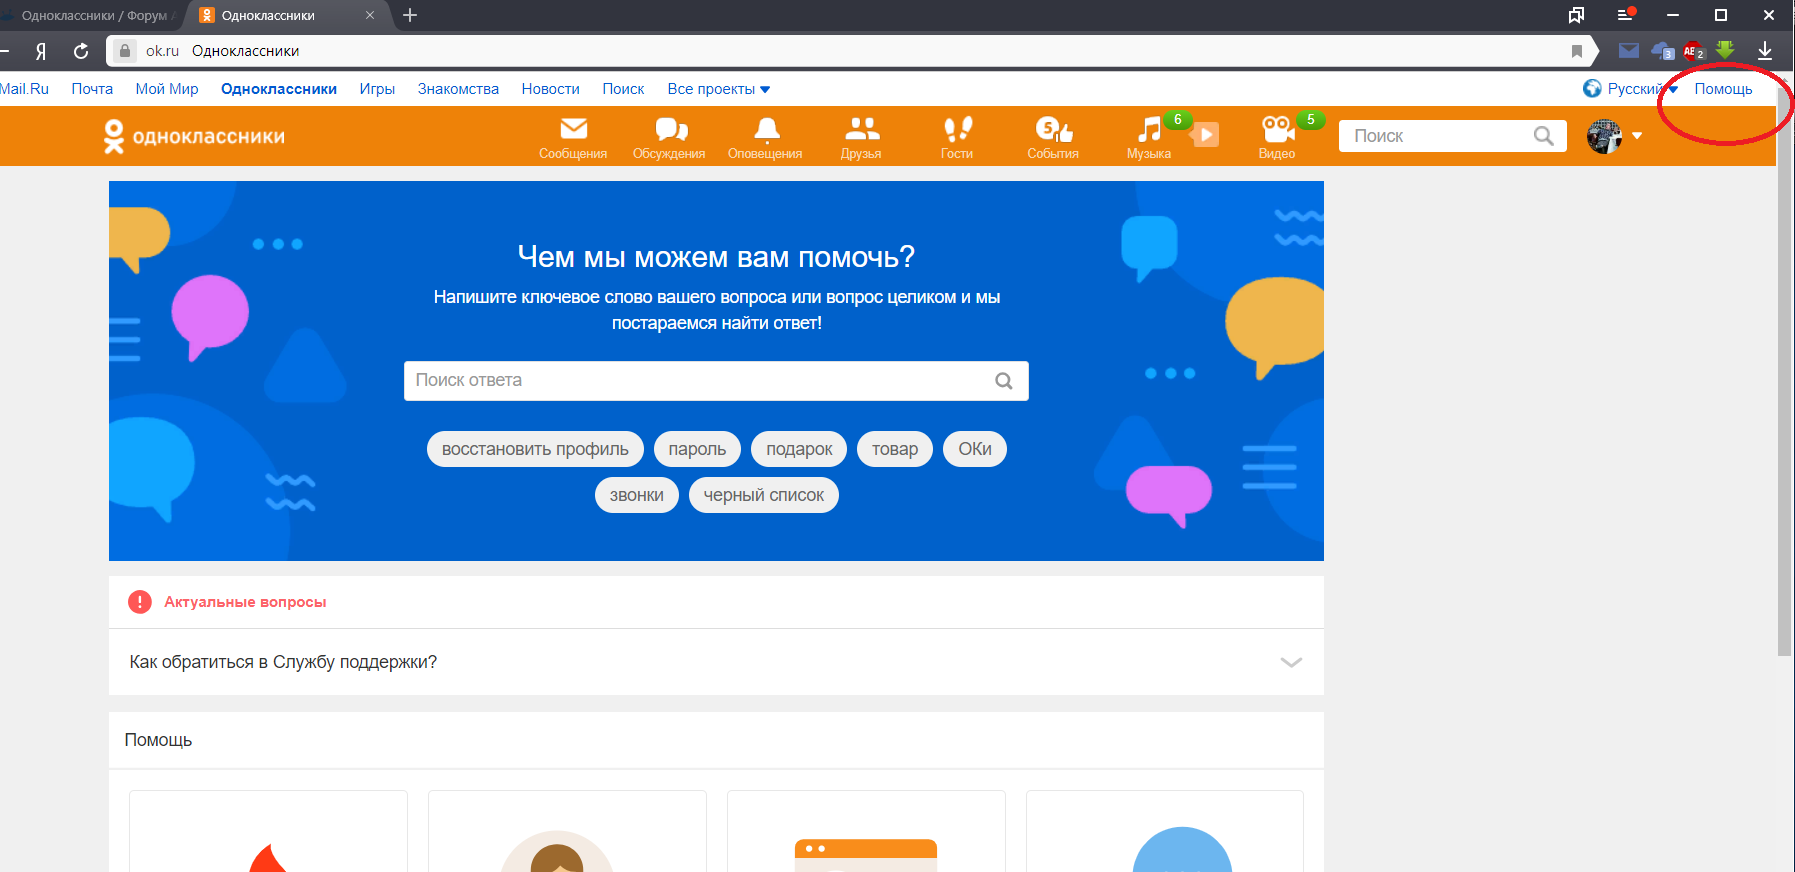
Task: Bookmark the page with the bookmark icon
Action: 1577,51
